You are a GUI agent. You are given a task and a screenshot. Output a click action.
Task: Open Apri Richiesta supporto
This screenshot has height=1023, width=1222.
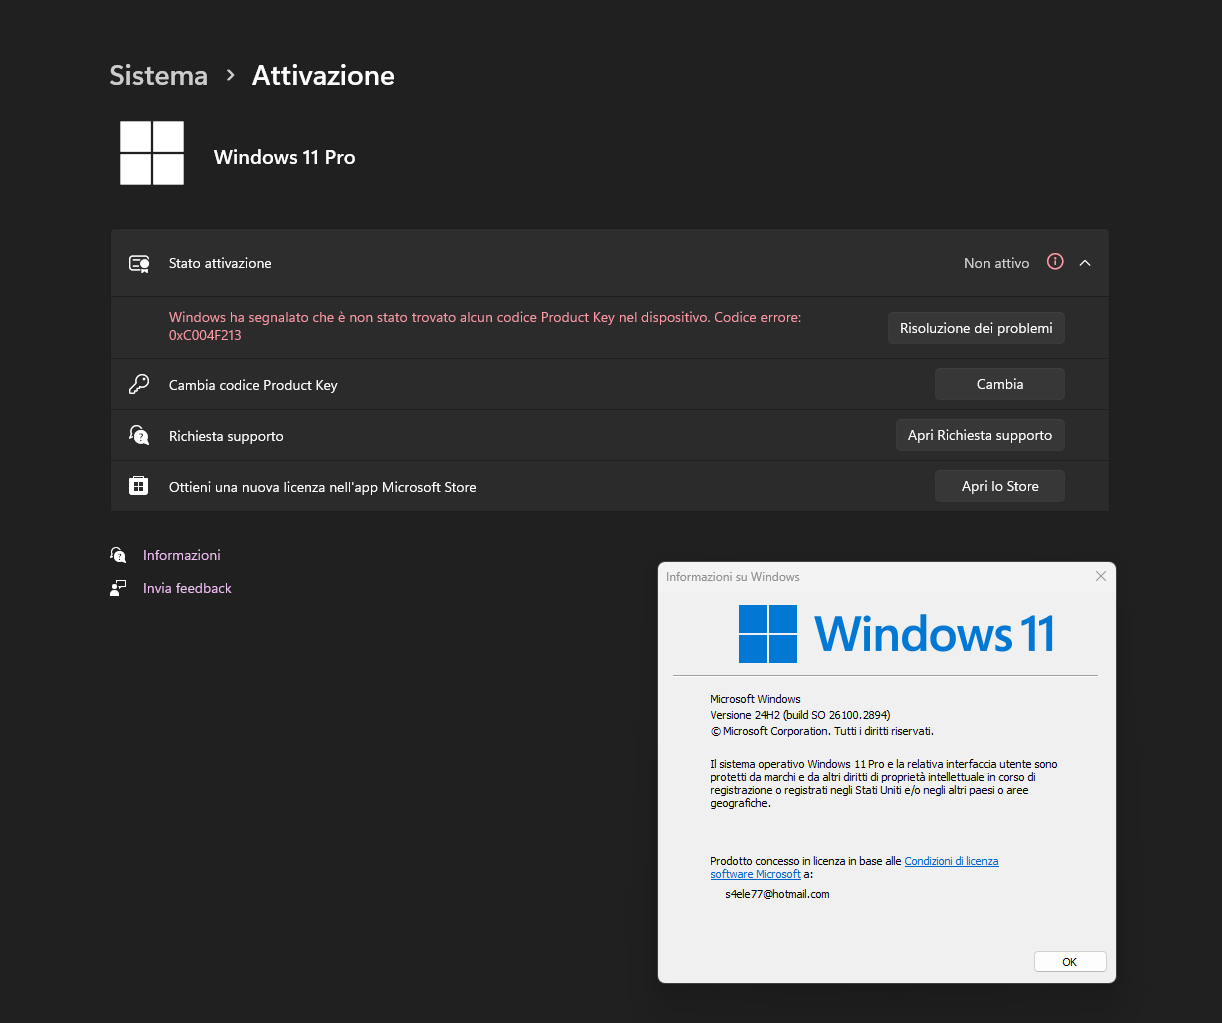point(980,435)
